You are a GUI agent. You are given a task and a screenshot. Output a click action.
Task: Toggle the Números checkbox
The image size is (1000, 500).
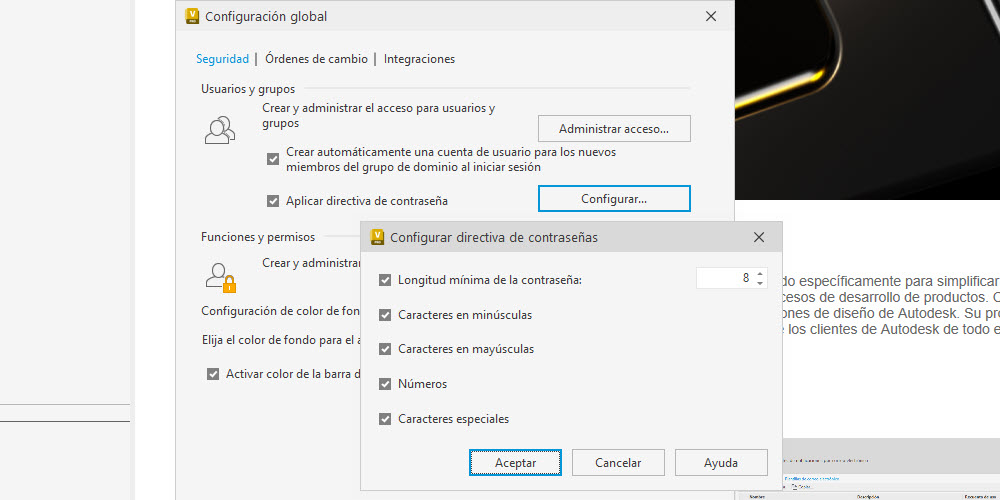[385, 384]
